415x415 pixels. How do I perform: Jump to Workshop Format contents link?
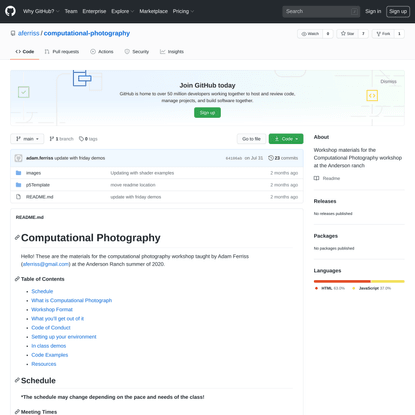[52, 309]
